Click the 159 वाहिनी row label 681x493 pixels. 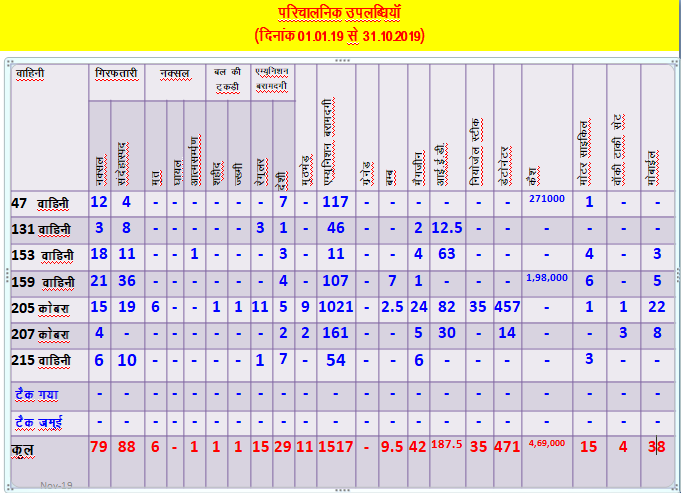click(x=43, y=282)
